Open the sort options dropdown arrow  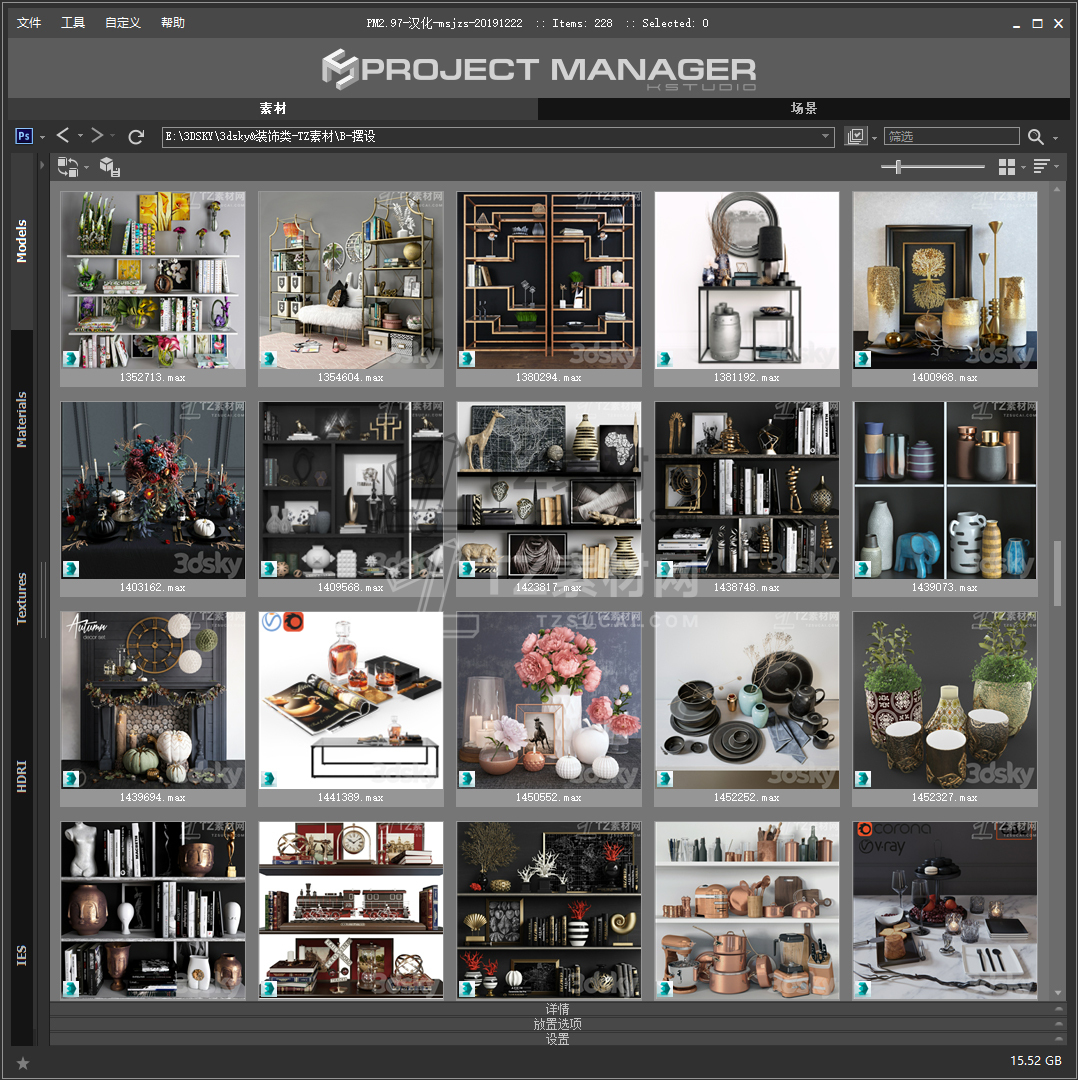pos(1056,166)
